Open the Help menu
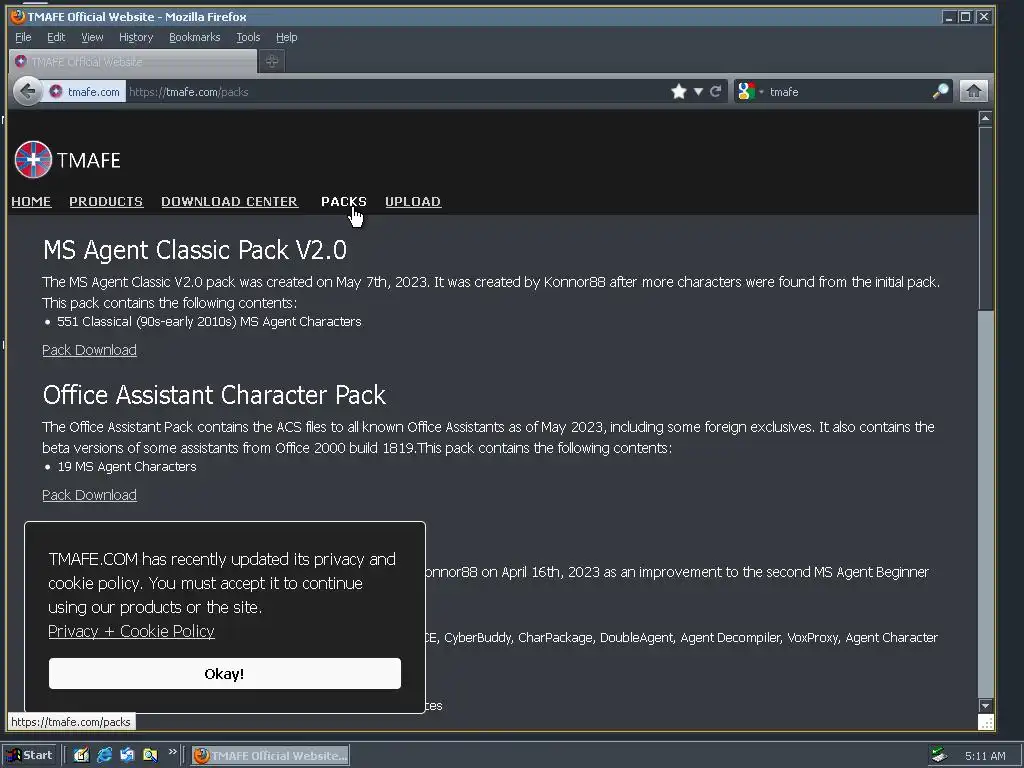1024x768 pixels. (286, 37)
